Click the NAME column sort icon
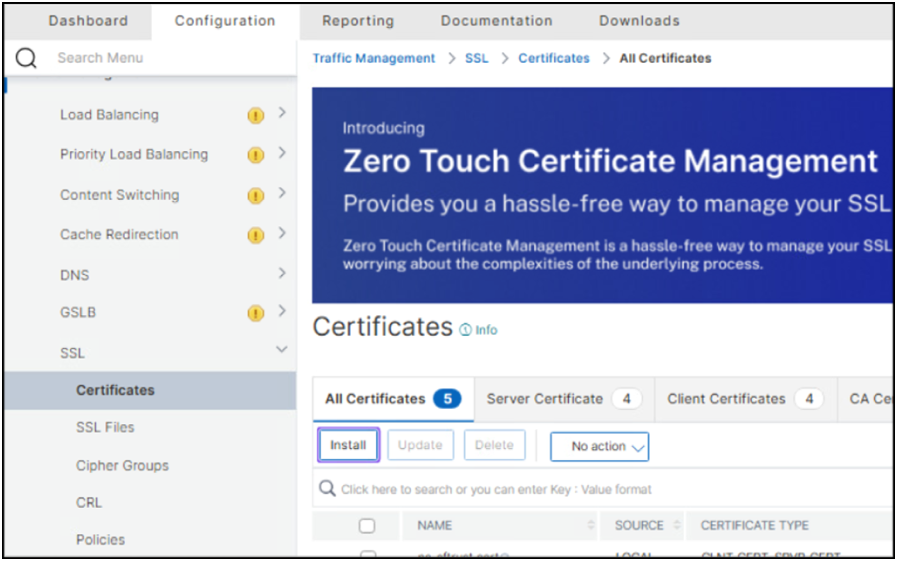 click(x=590, y=525)
